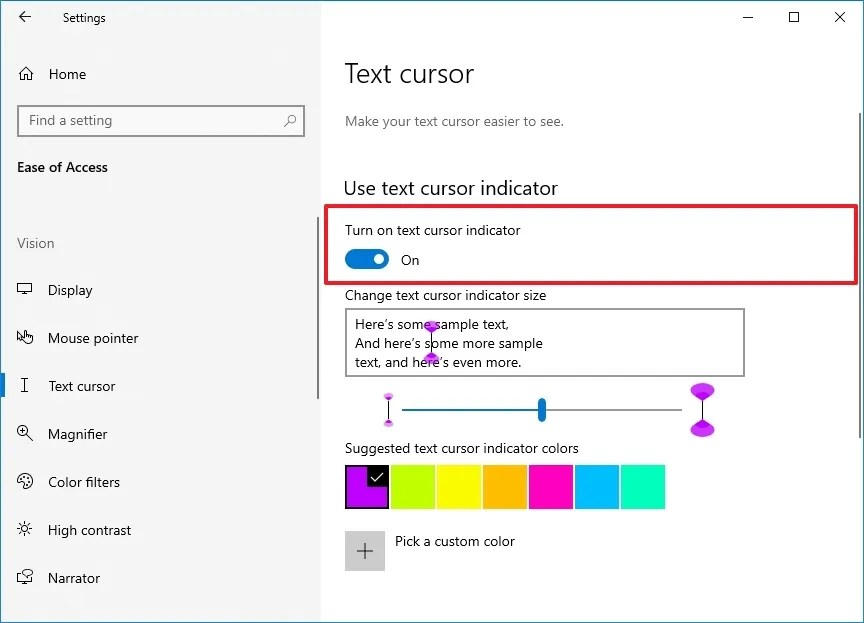Open Mouse pointer settings via its icon

[24, 338]
